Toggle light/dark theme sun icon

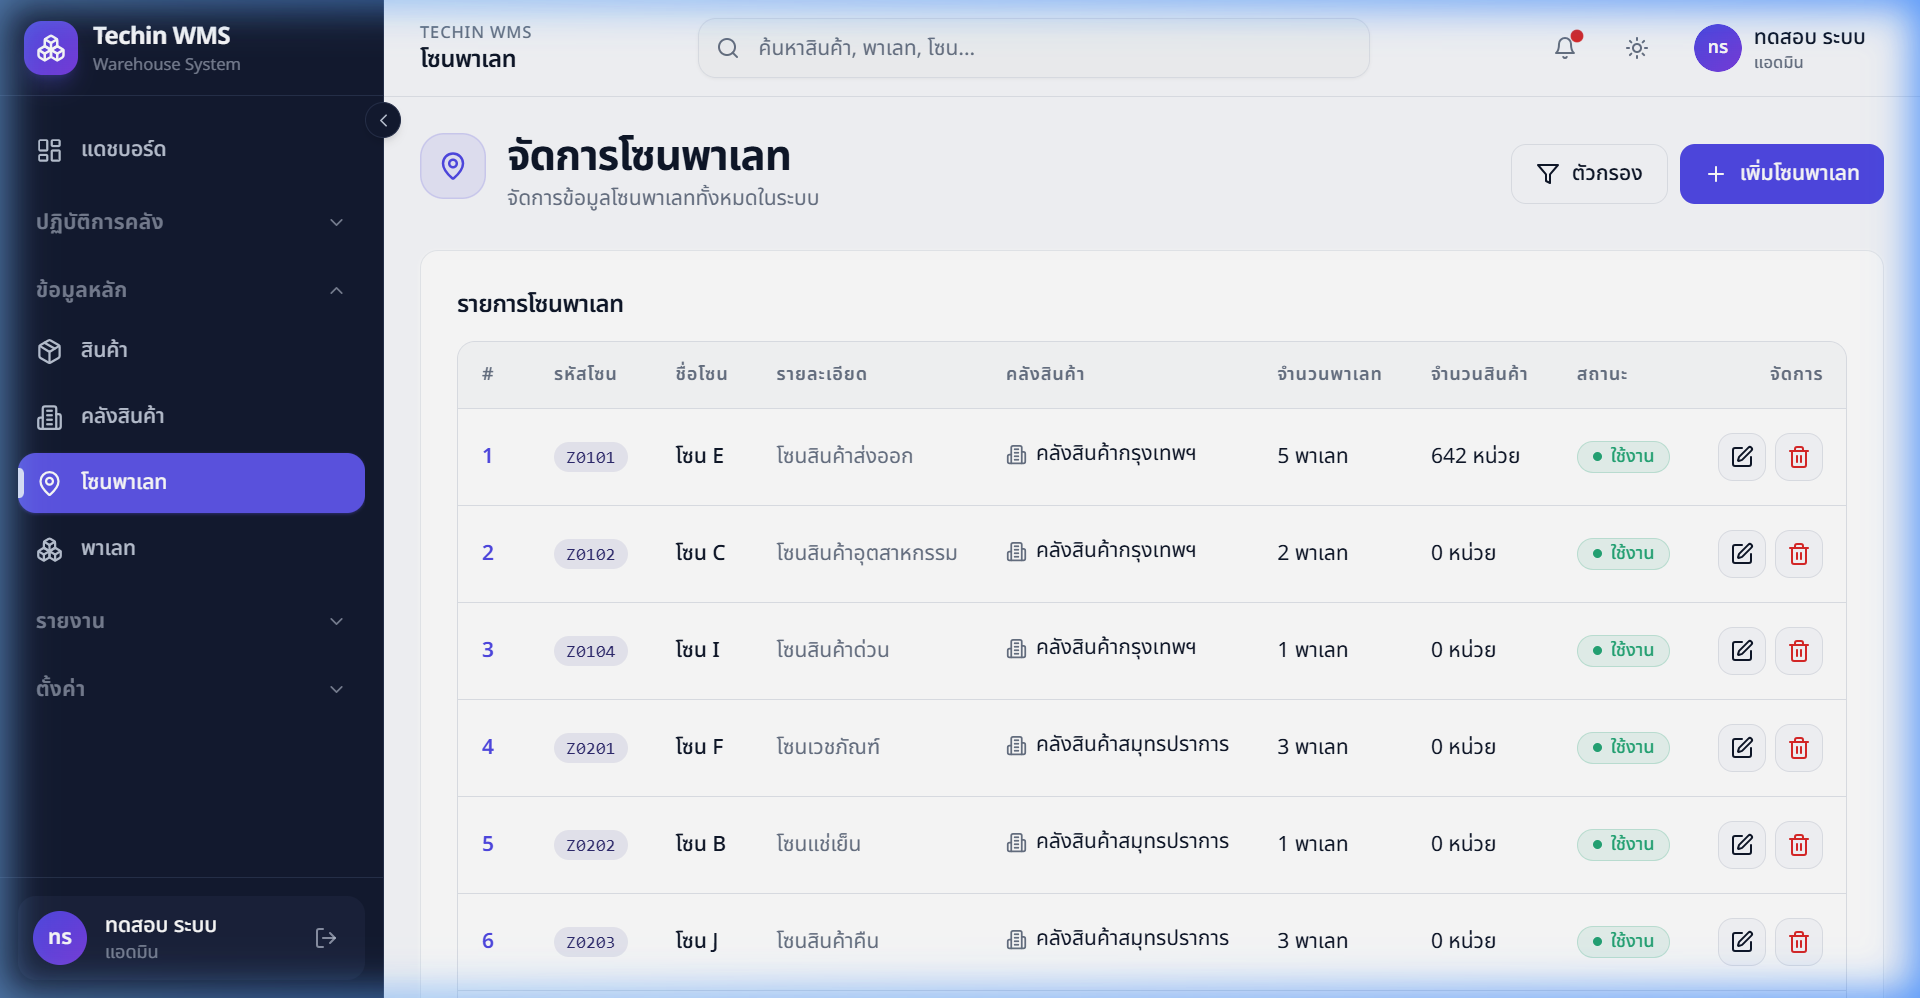tap(1637, 48)
